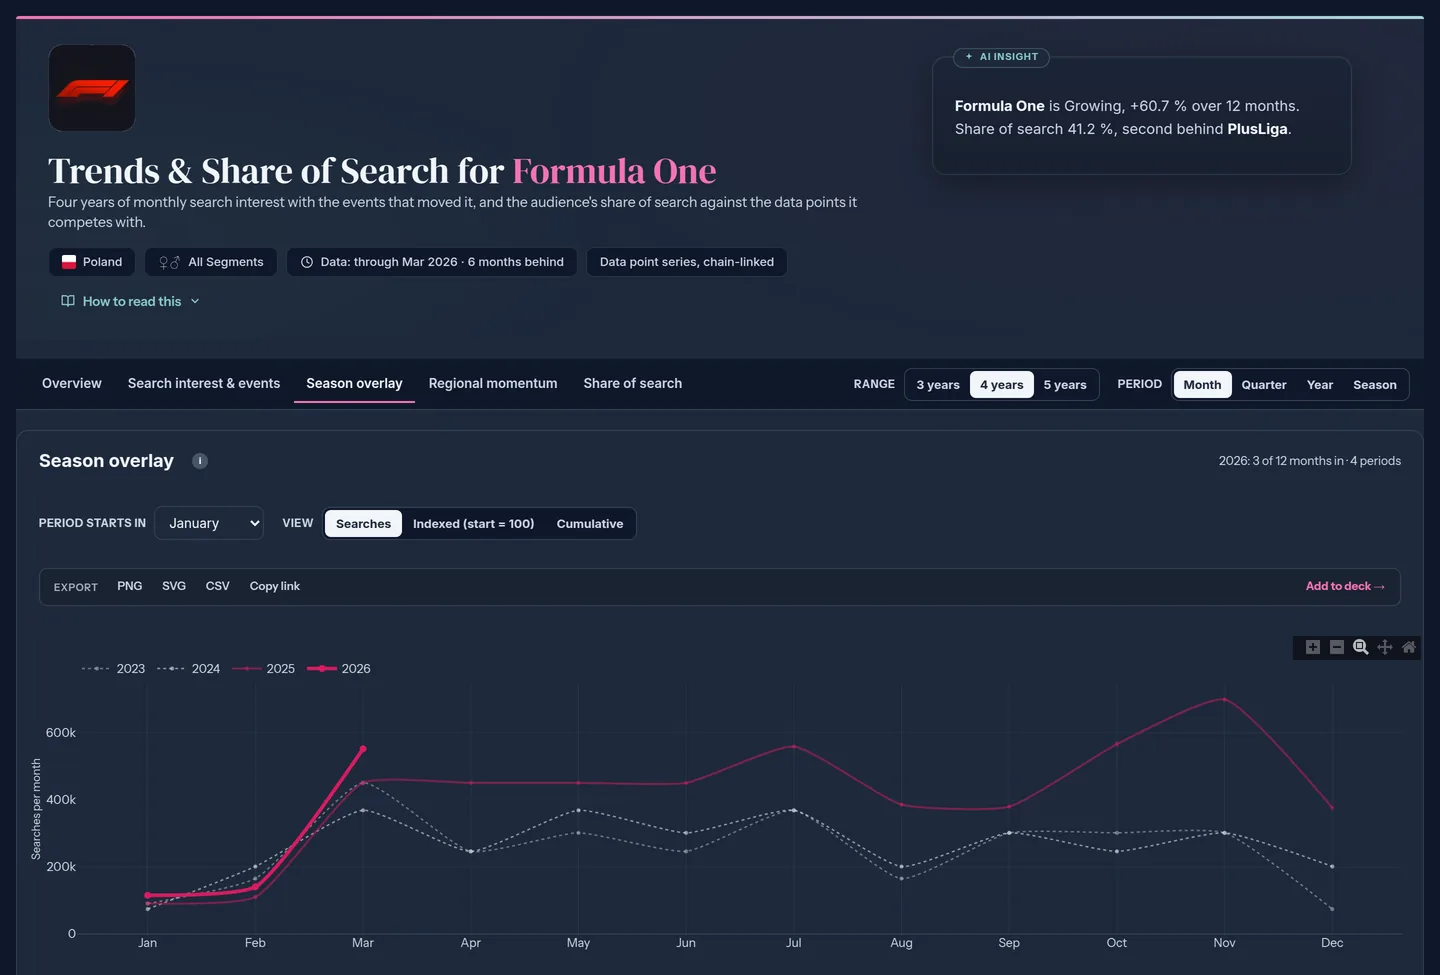Open Search interest & events tab

(x=204, y=383)
